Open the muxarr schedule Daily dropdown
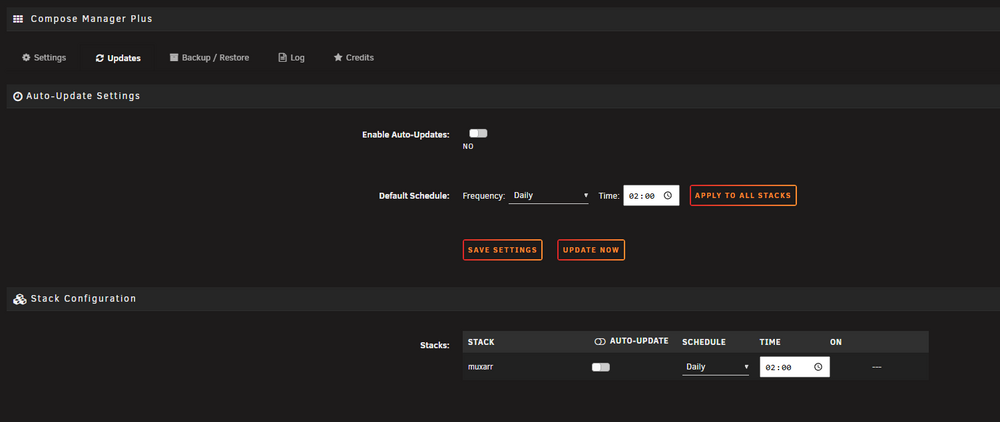 click(x=716, y=367)
